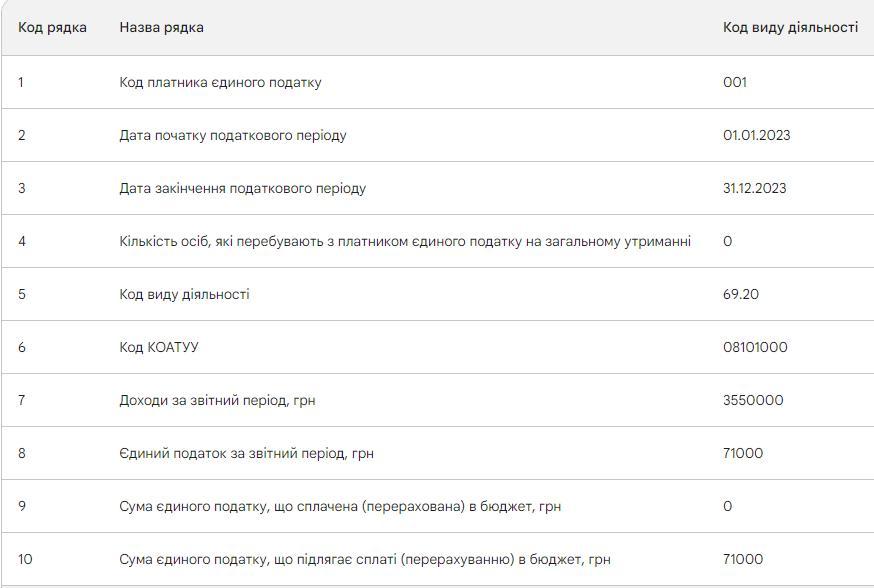Click the value 001 in row 1
This screenshot has height=588, width=874.
[x=735, y=82]
